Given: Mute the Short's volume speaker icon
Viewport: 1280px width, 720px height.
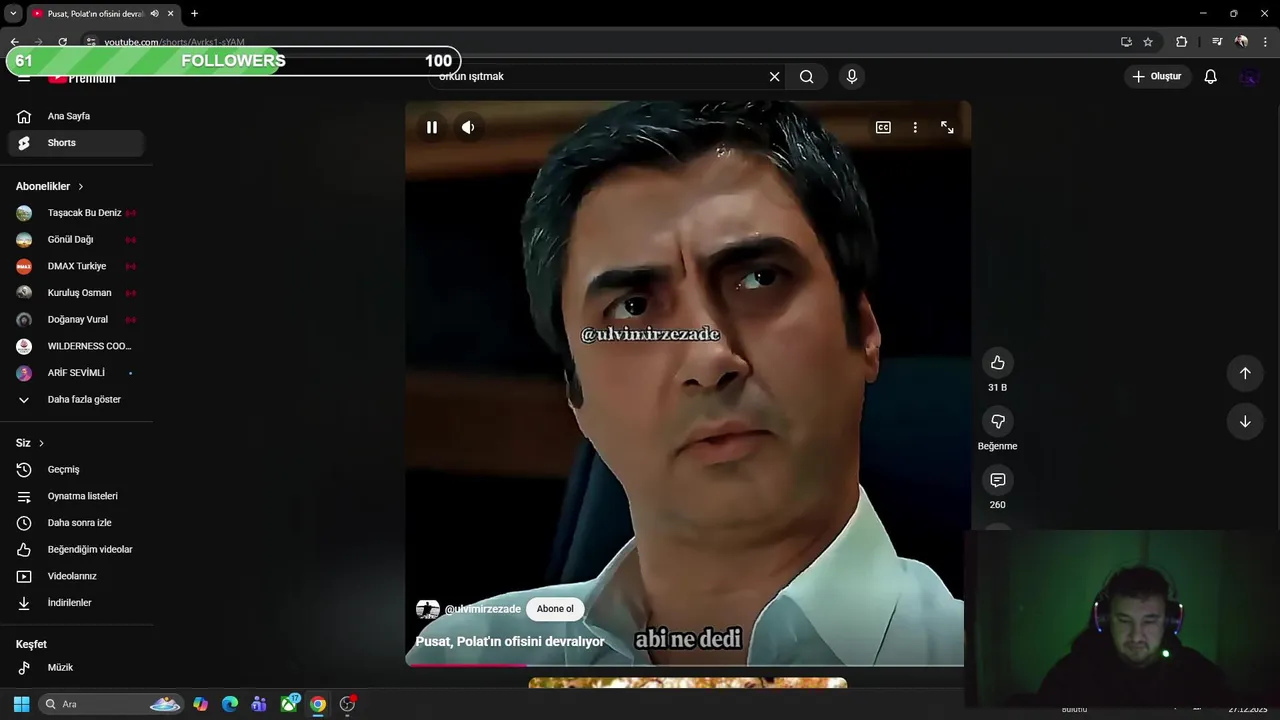Looking at the screenshot, I should click(468, 127).
